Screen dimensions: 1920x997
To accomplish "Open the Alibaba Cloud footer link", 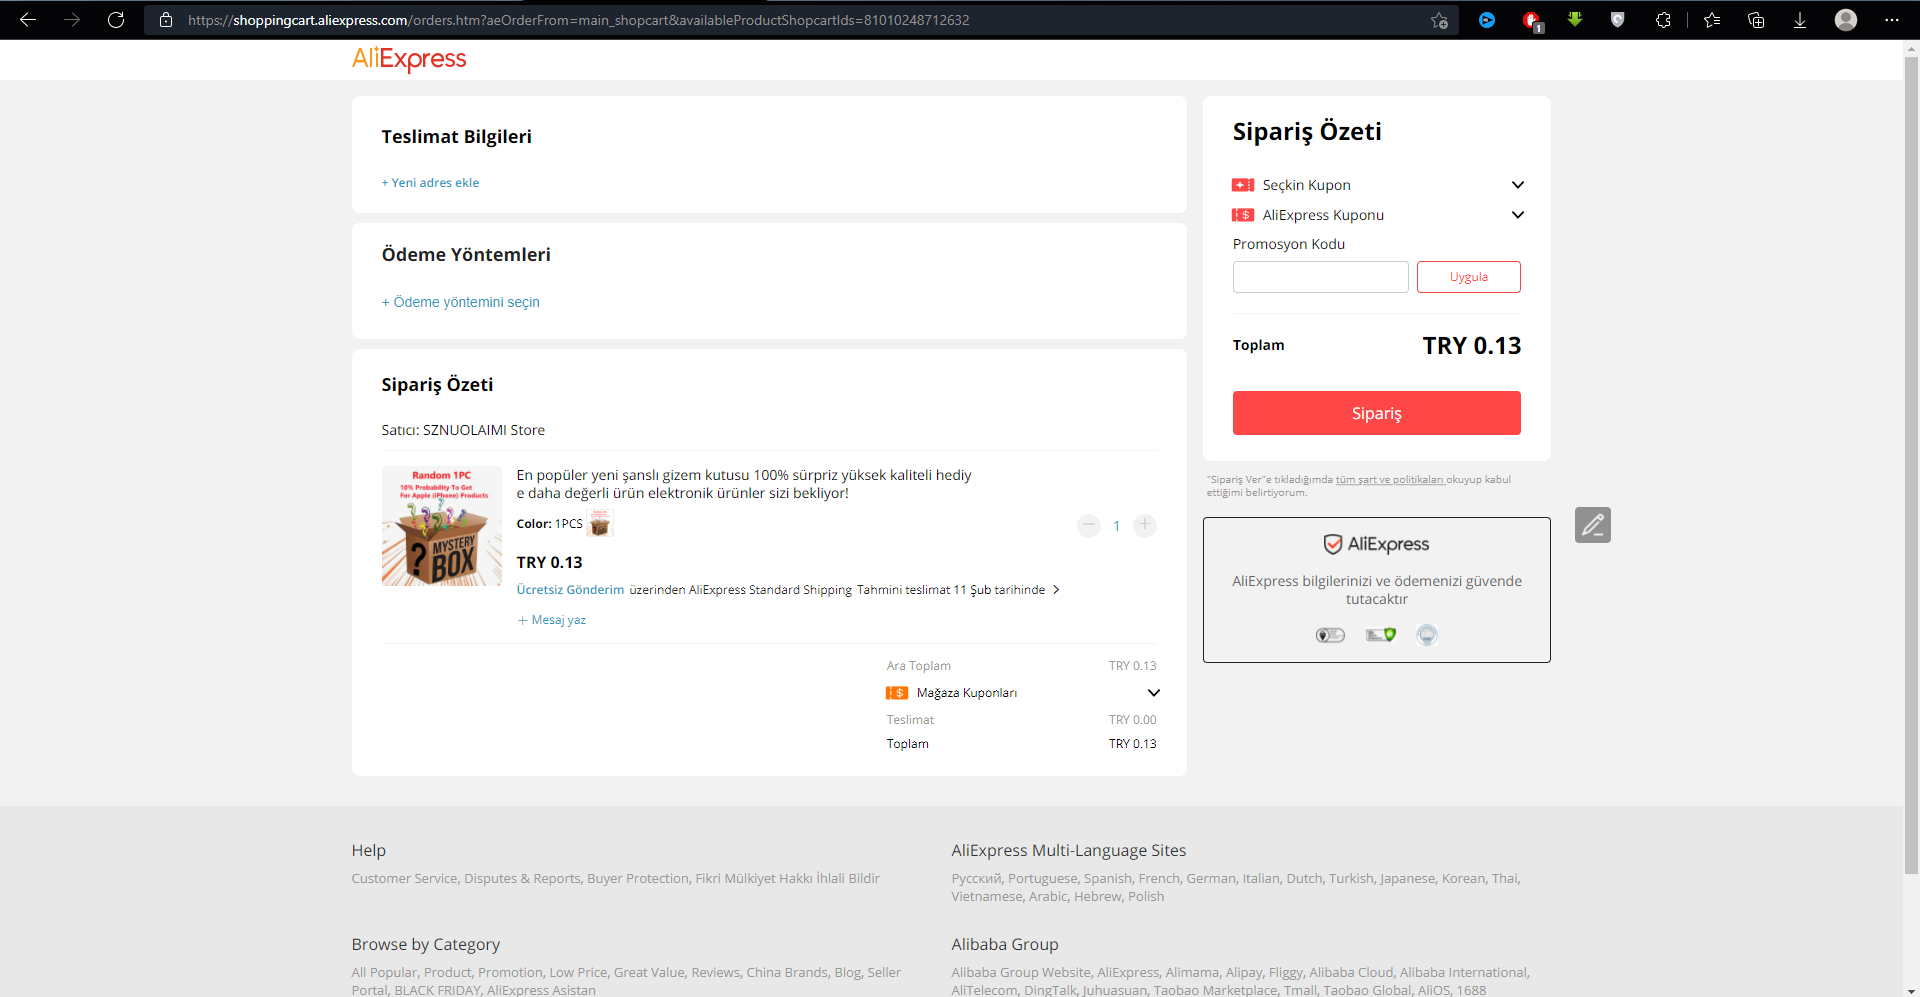I will [x=1351, y=973].
